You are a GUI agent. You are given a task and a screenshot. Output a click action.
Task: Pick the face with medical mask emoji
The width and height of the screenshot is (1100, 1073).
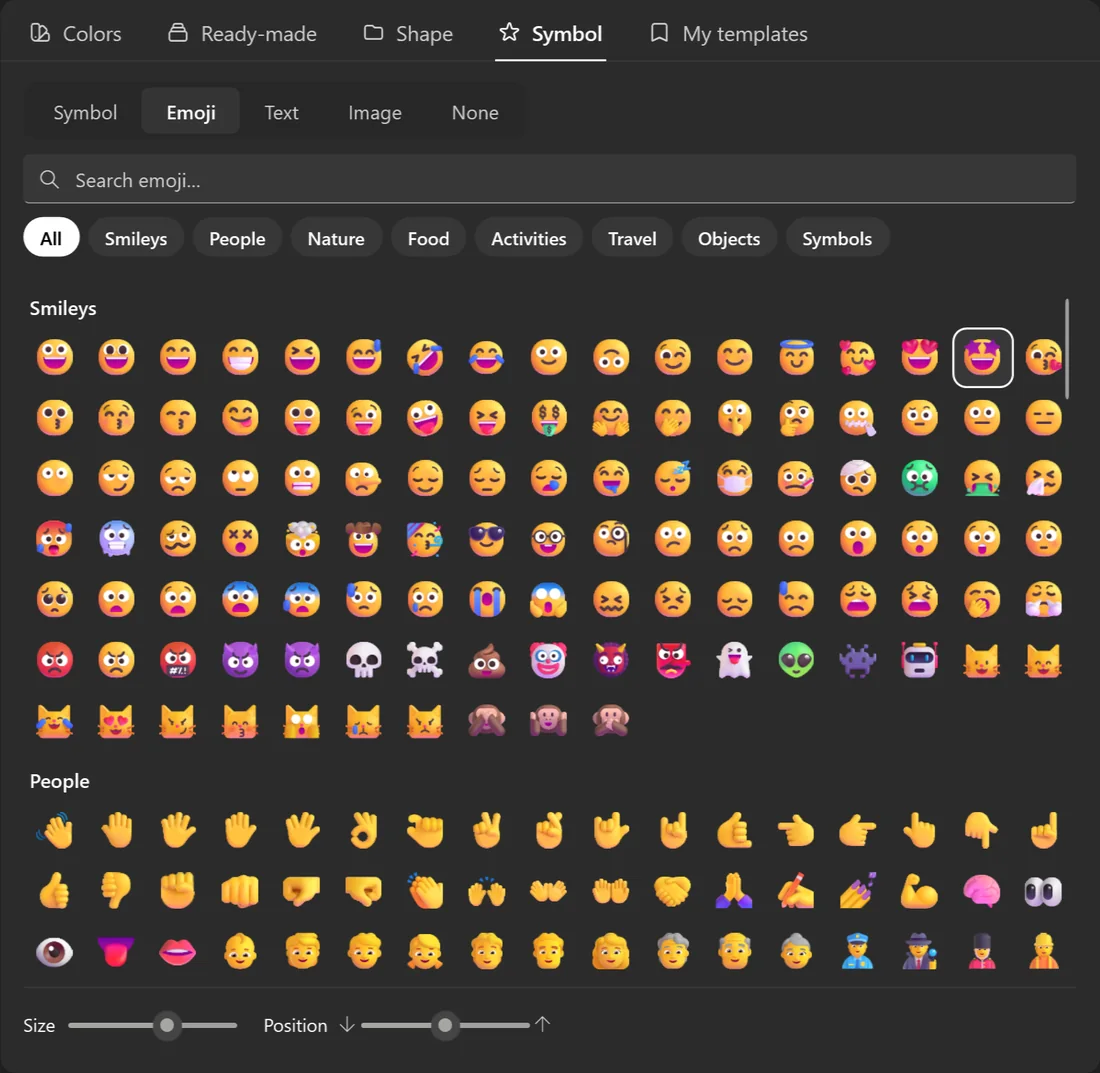[734, 478]
